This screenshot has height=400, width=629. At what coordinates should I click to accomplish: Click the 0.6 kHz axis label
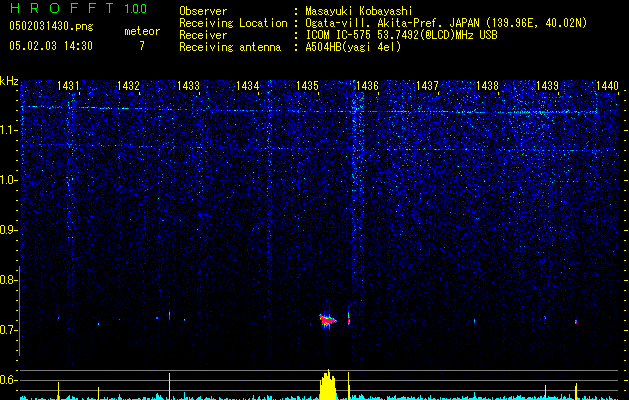tap(8, 380)
